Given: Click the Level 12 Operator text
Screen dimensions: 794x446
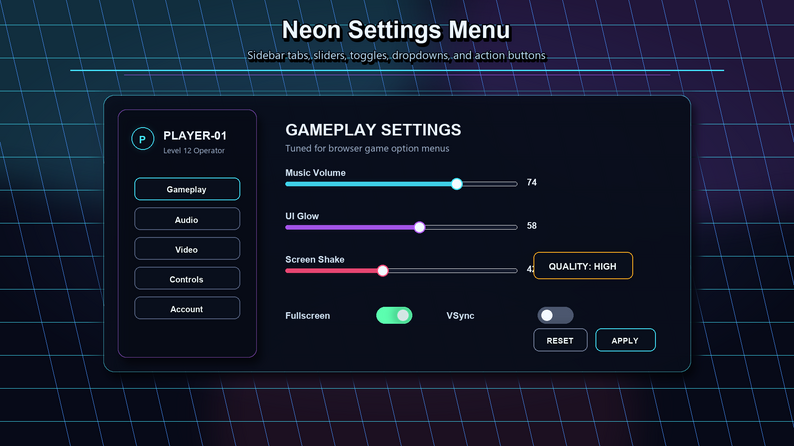Looking at the screenshot, I should pos(194,150).
